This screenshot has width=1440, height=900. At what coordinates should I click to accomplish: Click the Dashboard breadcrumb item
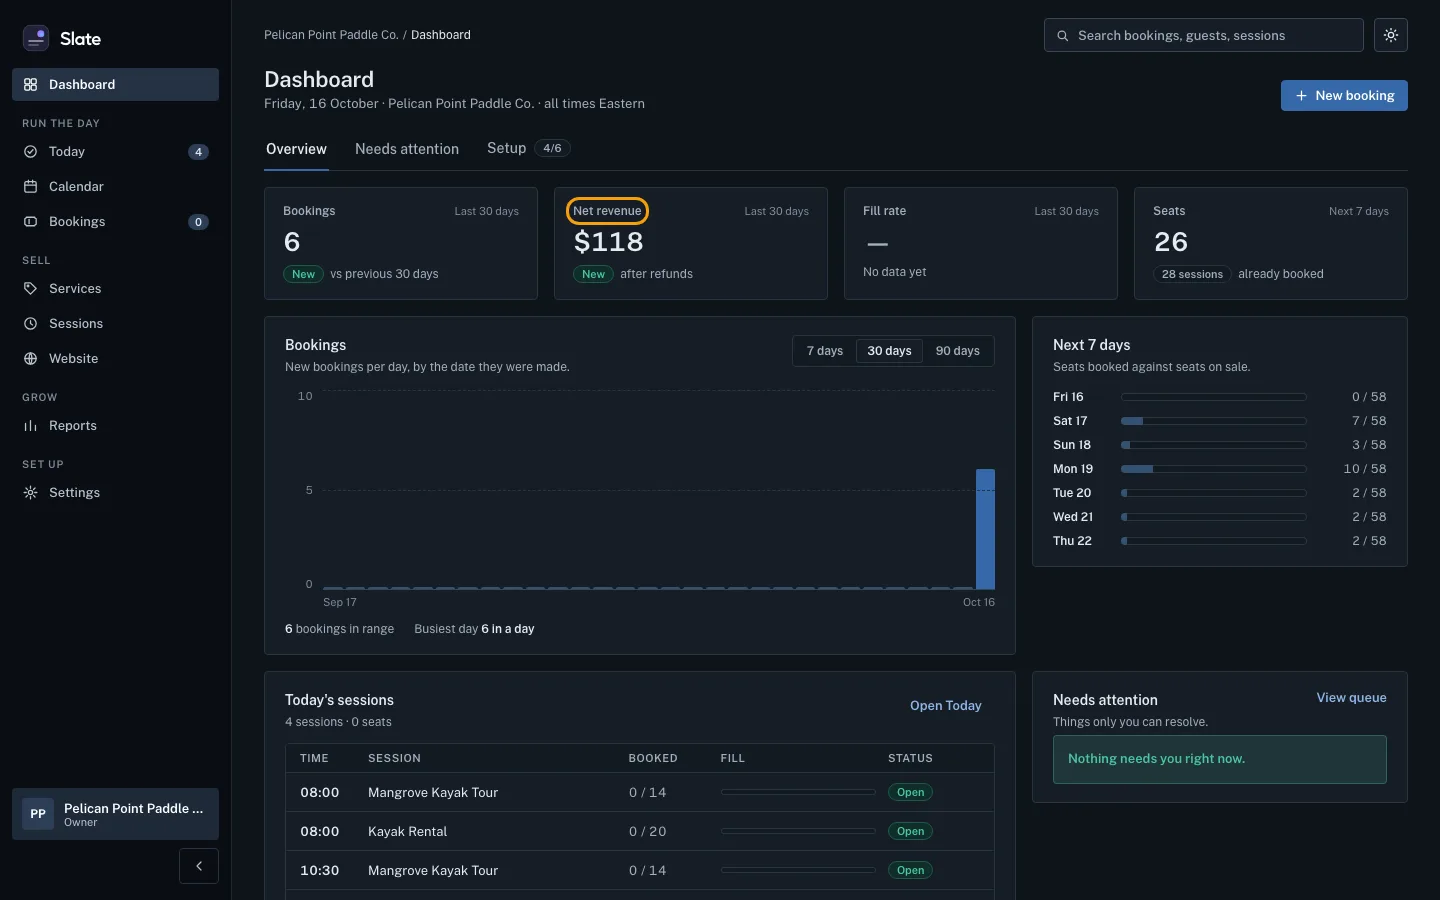pos(440,35)
